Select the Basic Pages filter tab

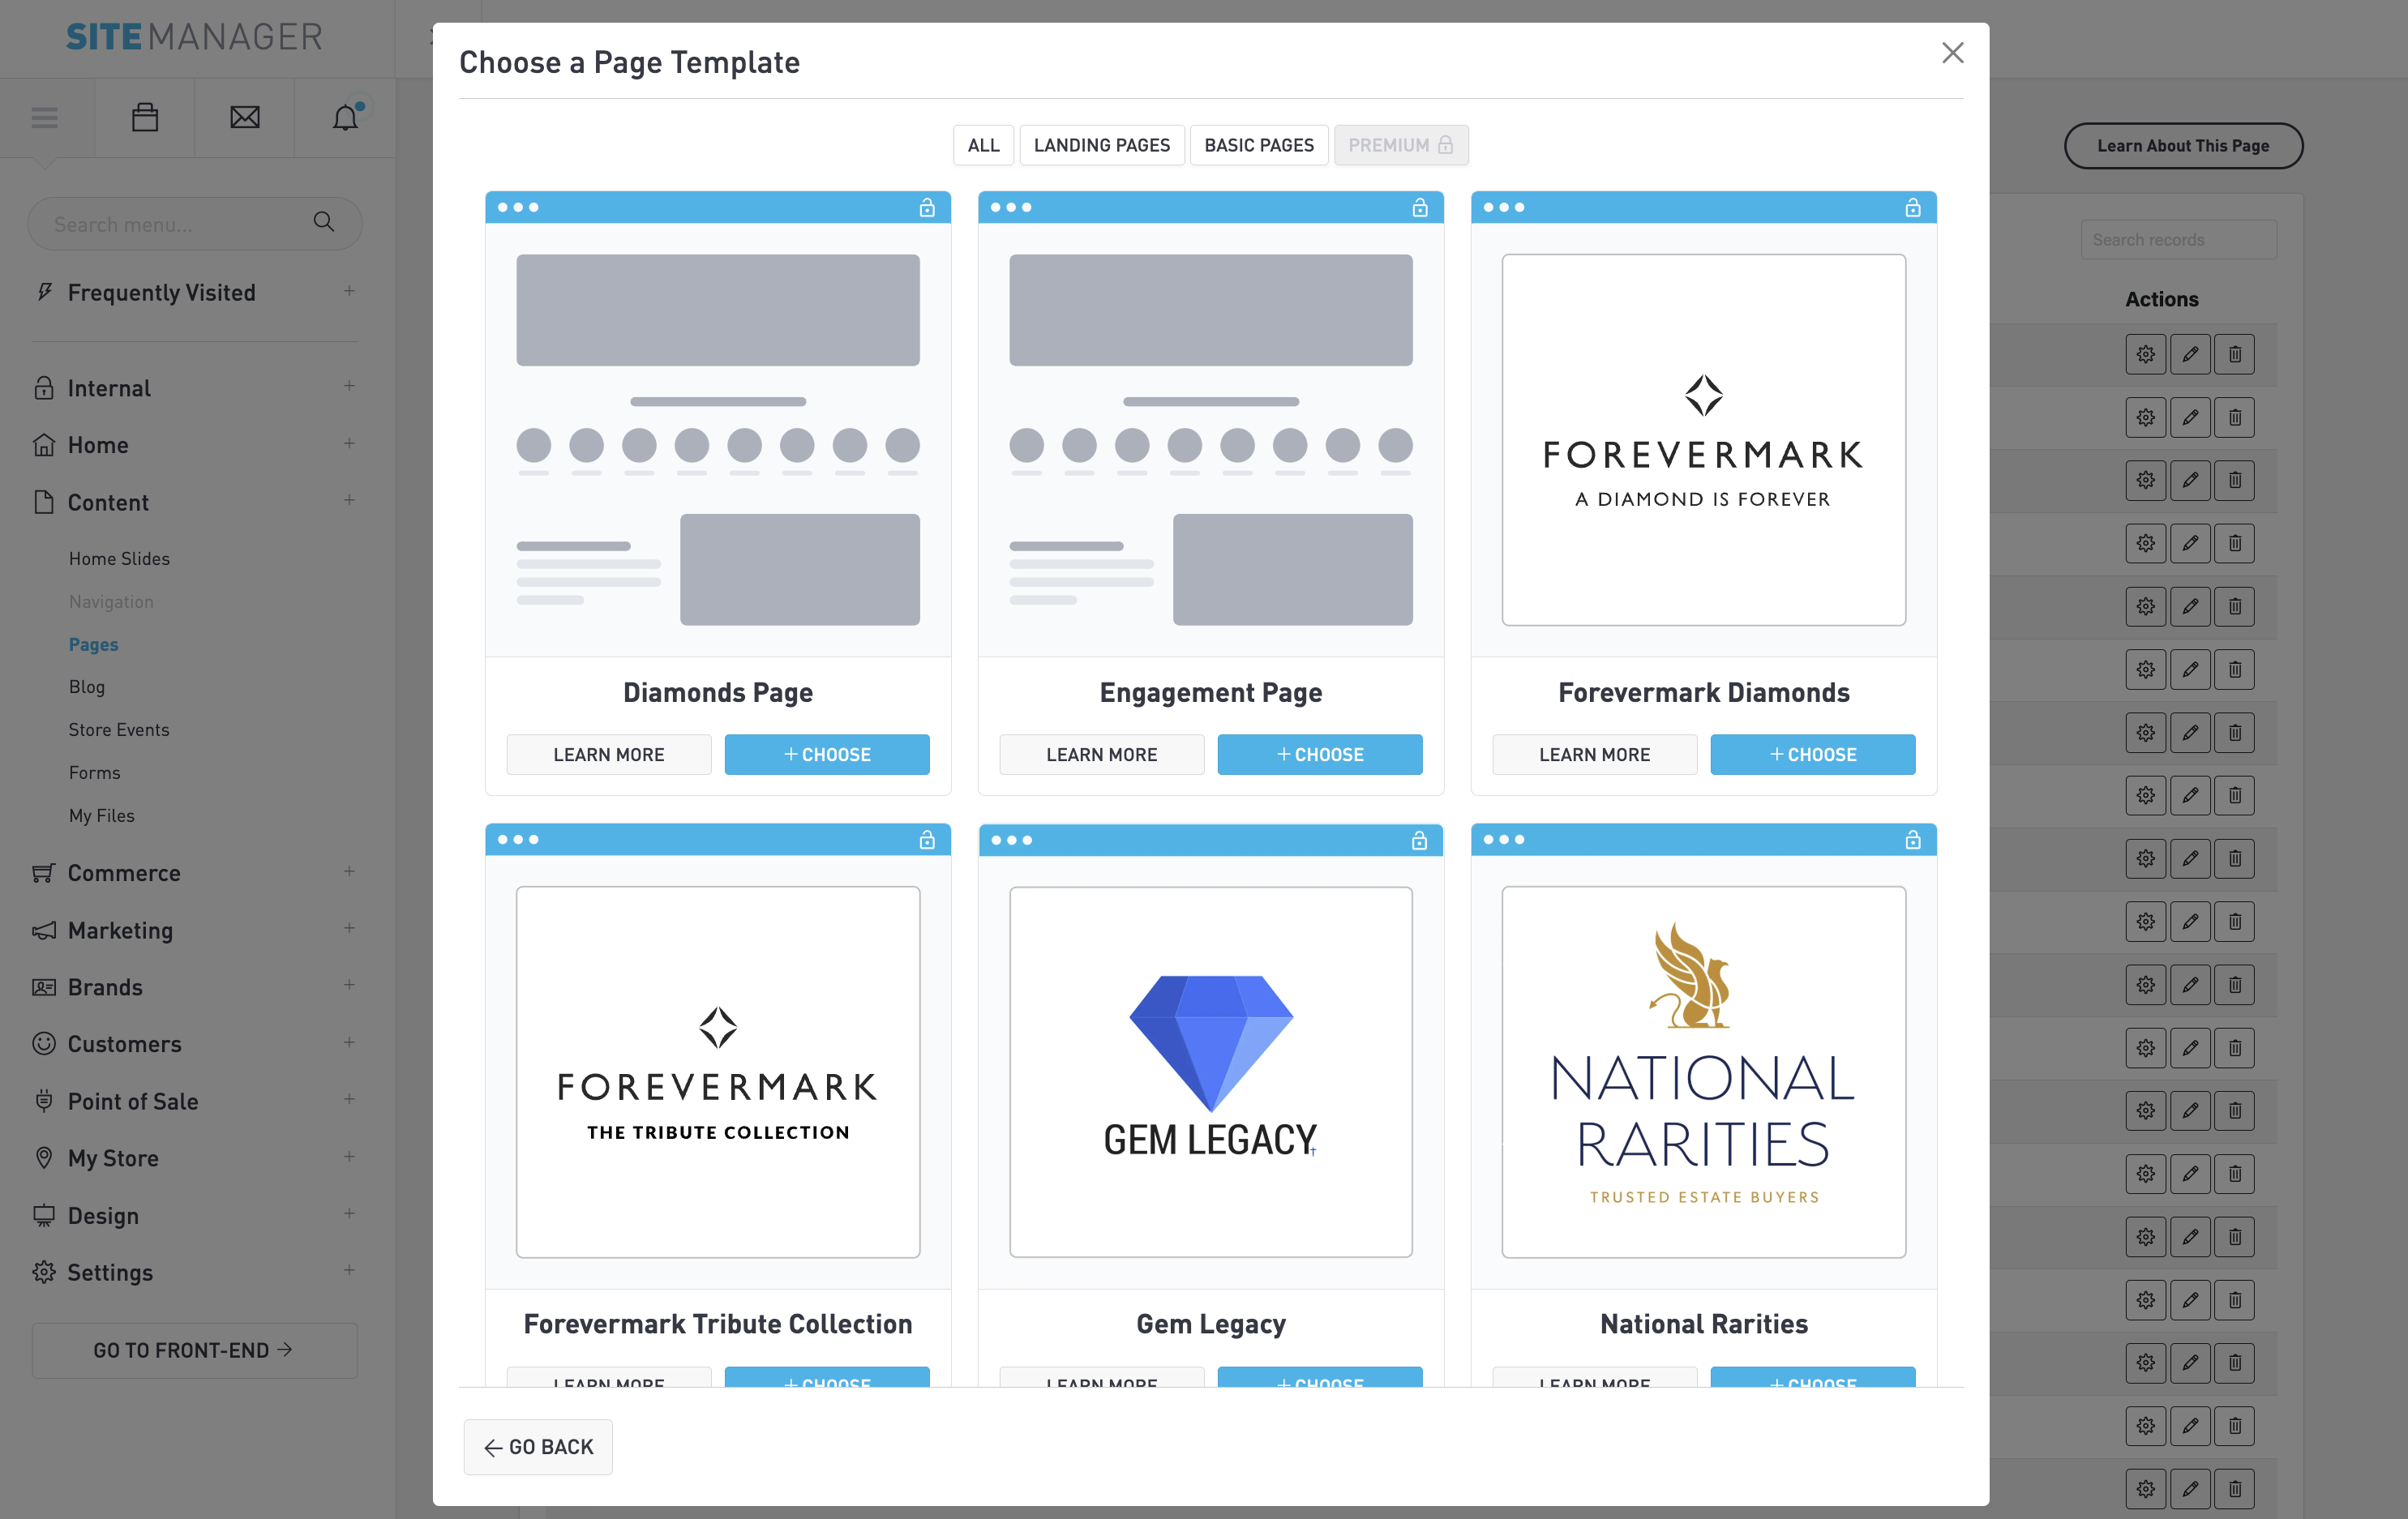1258,145
